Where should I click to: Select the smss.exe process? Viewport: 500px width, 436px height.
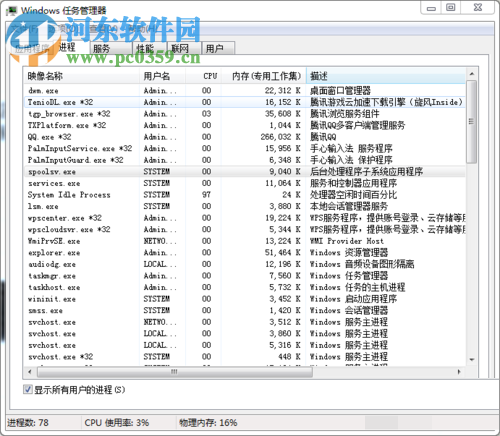(245, 311)
